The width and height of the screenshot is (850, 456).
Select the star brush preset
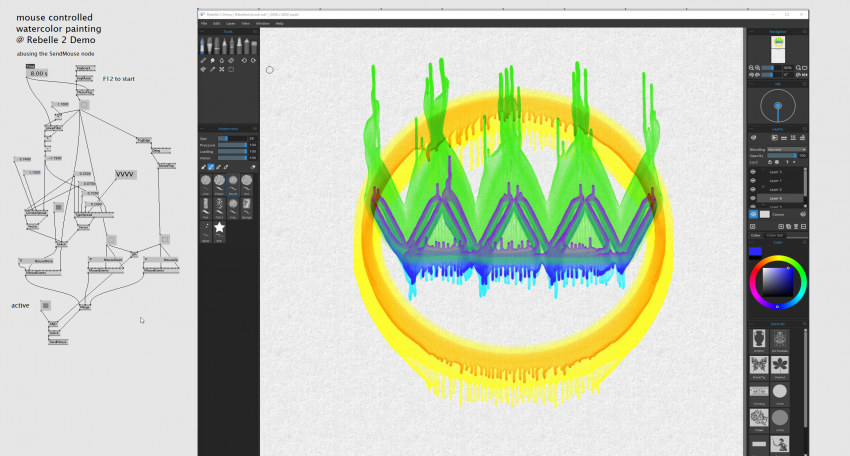[219, 229]
